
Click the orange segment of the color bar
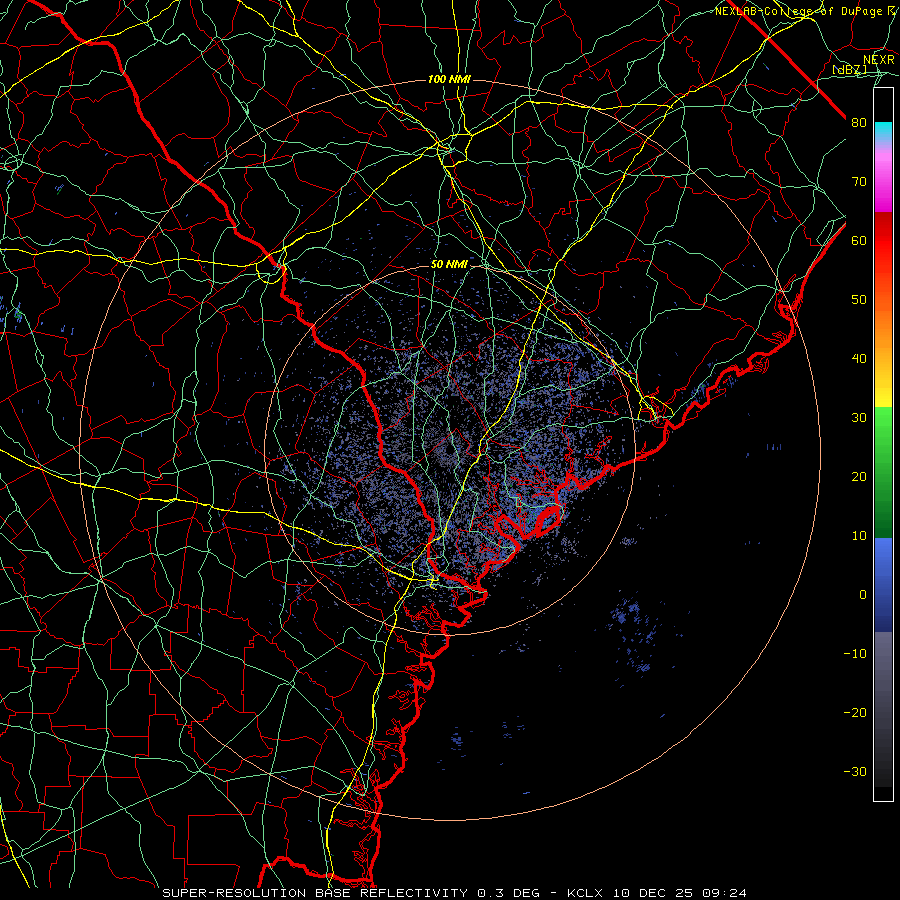[x=883, y=321]
